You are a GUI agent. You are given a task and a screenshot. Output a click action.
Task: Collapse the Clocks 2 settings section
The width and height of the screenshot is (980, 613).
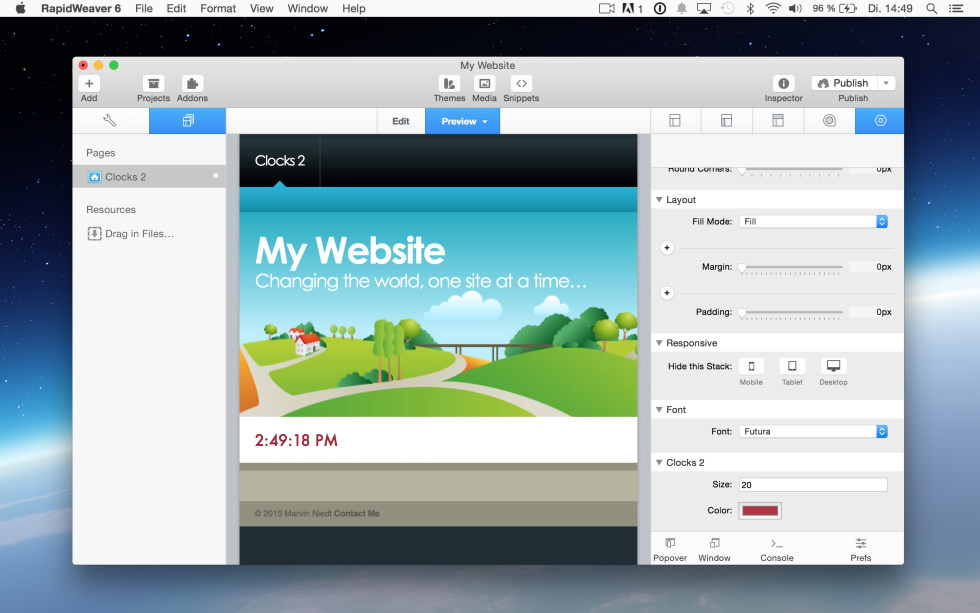click(x=659, y=462)
